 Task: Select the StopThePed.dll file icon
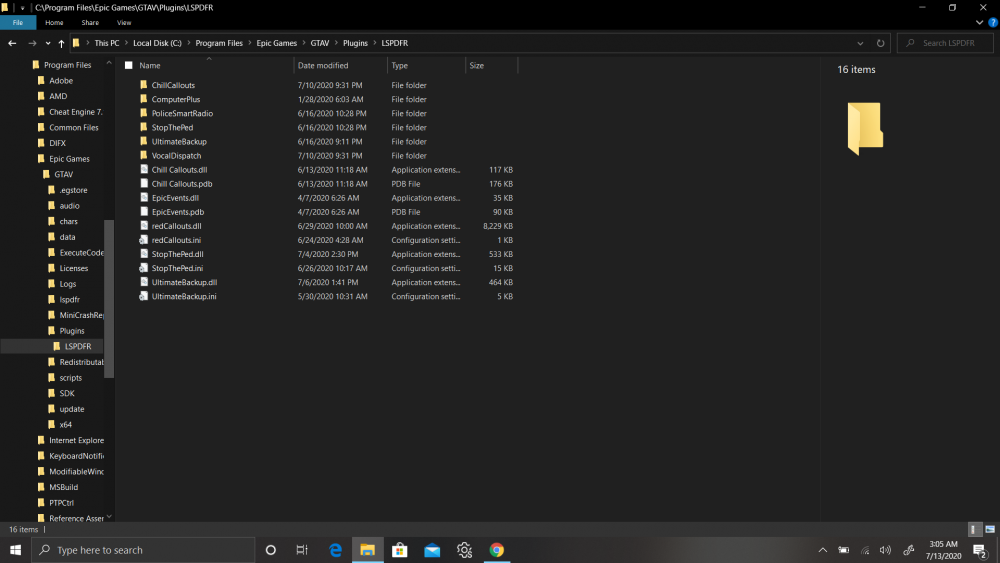[x=143, y=254]
